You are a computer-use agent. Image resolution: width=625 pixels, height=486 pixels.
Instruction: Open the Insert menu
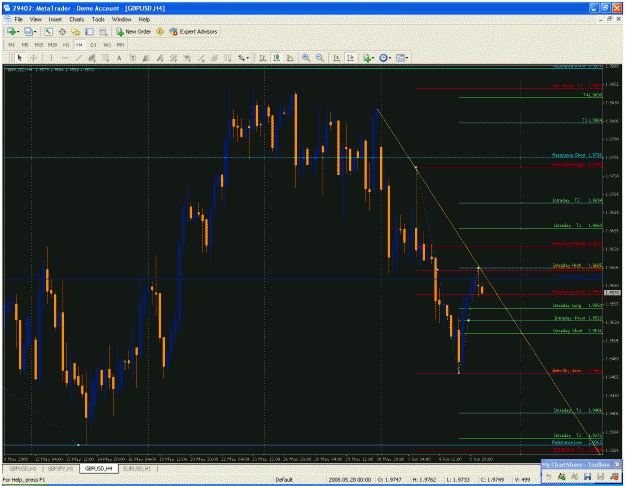55,19
